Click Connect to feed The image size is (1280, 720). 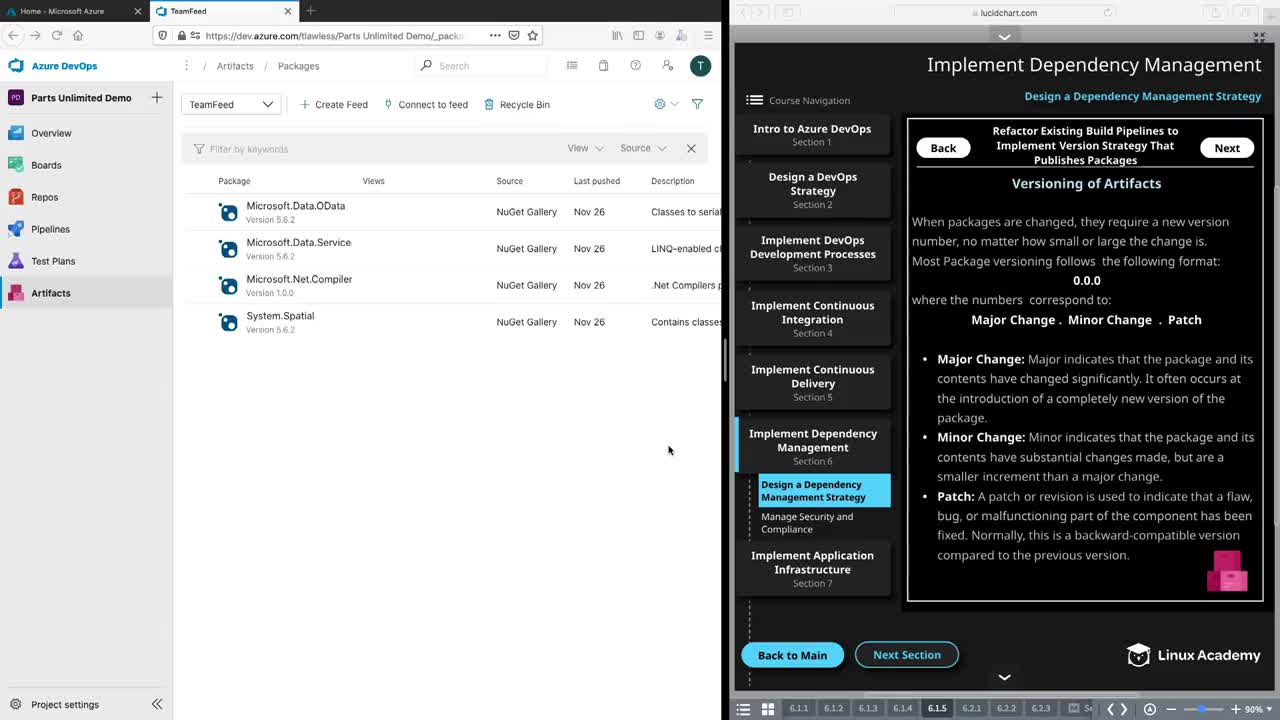tap(426, 104)
